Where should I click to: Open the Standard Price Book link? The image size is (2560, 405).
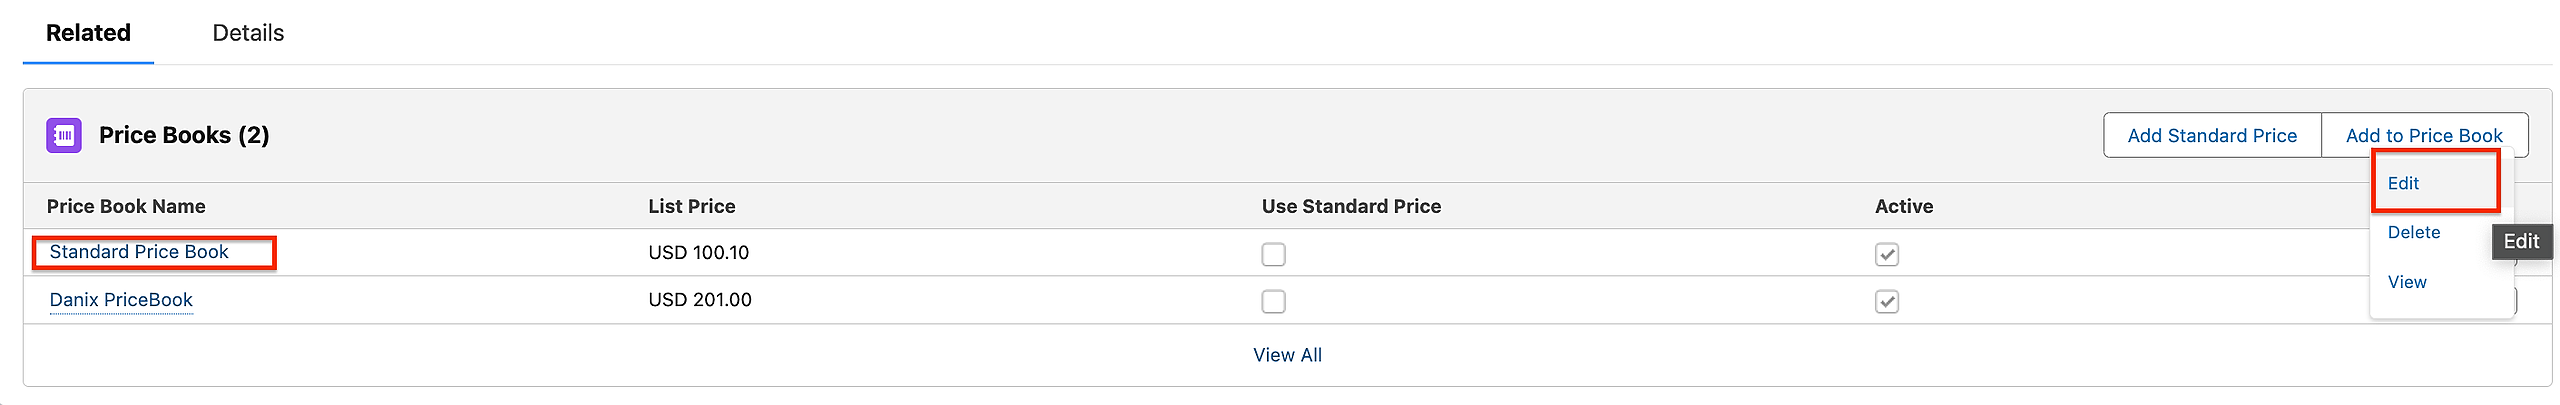click(x=139, y=252)
